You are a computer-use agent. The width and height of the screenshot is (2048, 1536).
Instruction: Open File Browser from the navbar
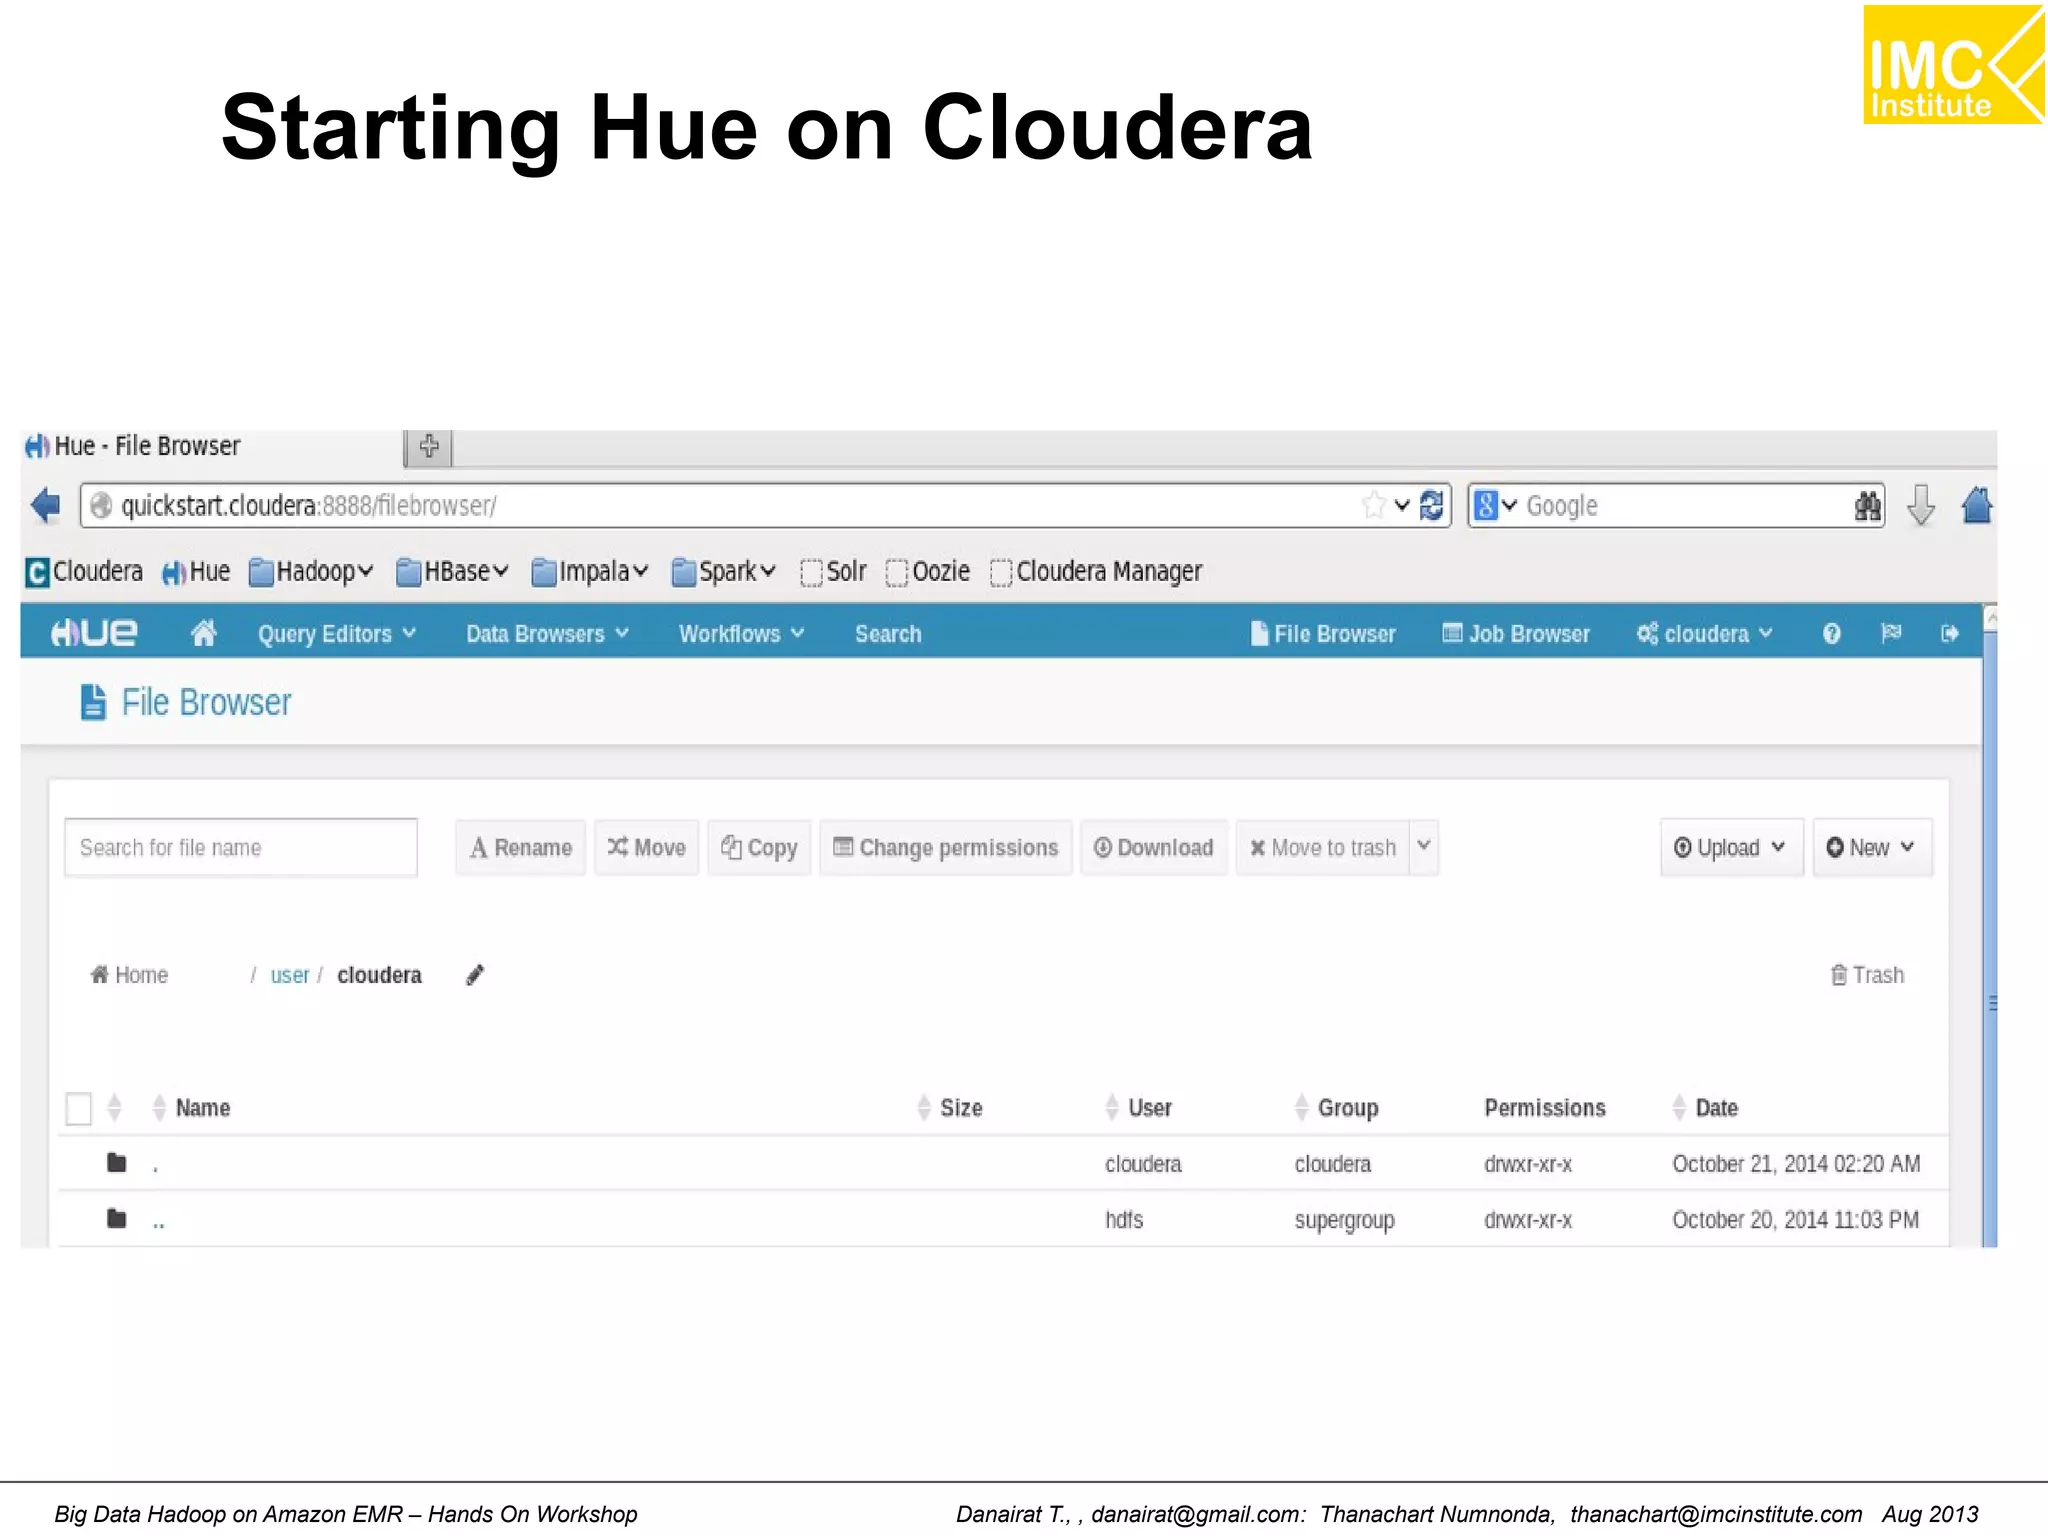coord(1323,634)
